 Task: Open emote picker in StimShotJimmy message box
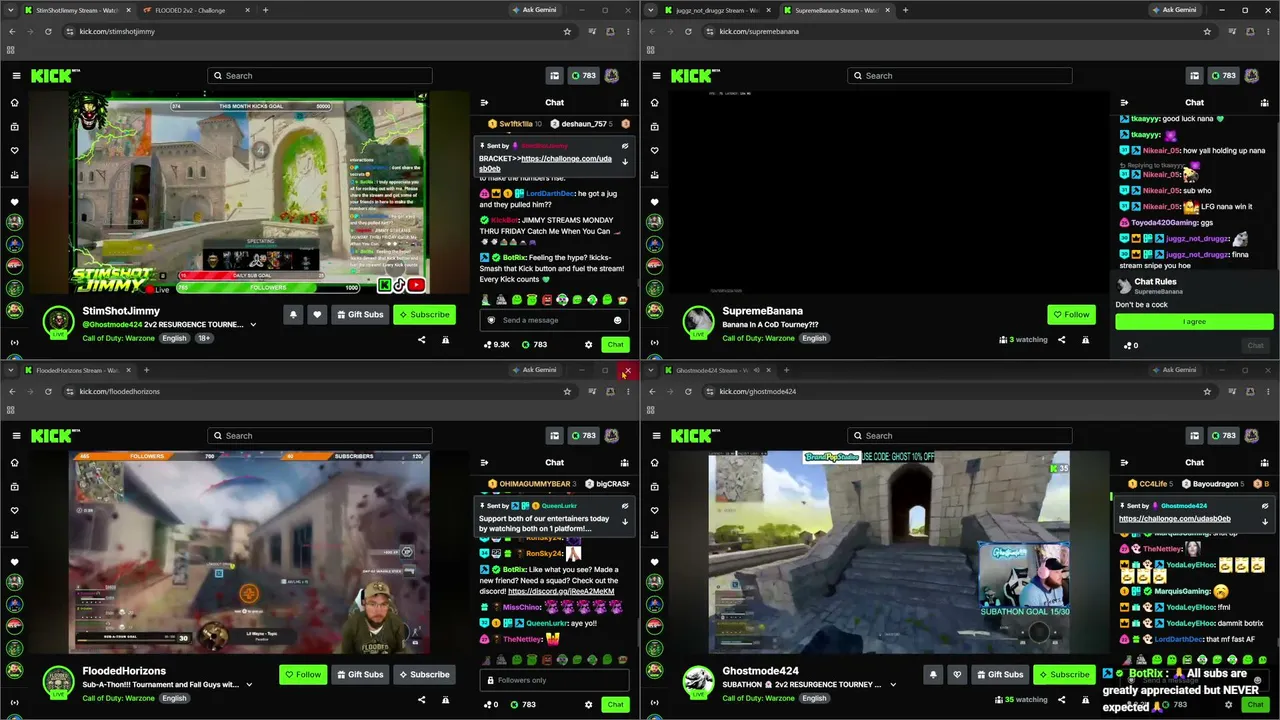point(617,320)
